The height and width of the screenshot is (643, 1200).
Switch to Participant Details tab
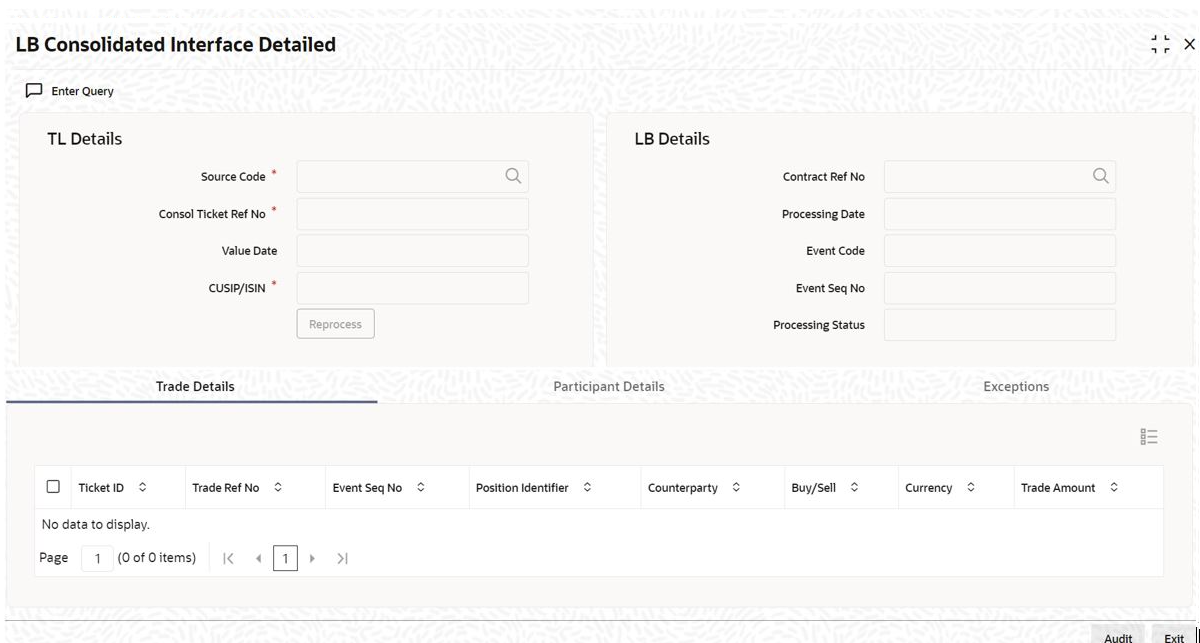pos(609,386)
